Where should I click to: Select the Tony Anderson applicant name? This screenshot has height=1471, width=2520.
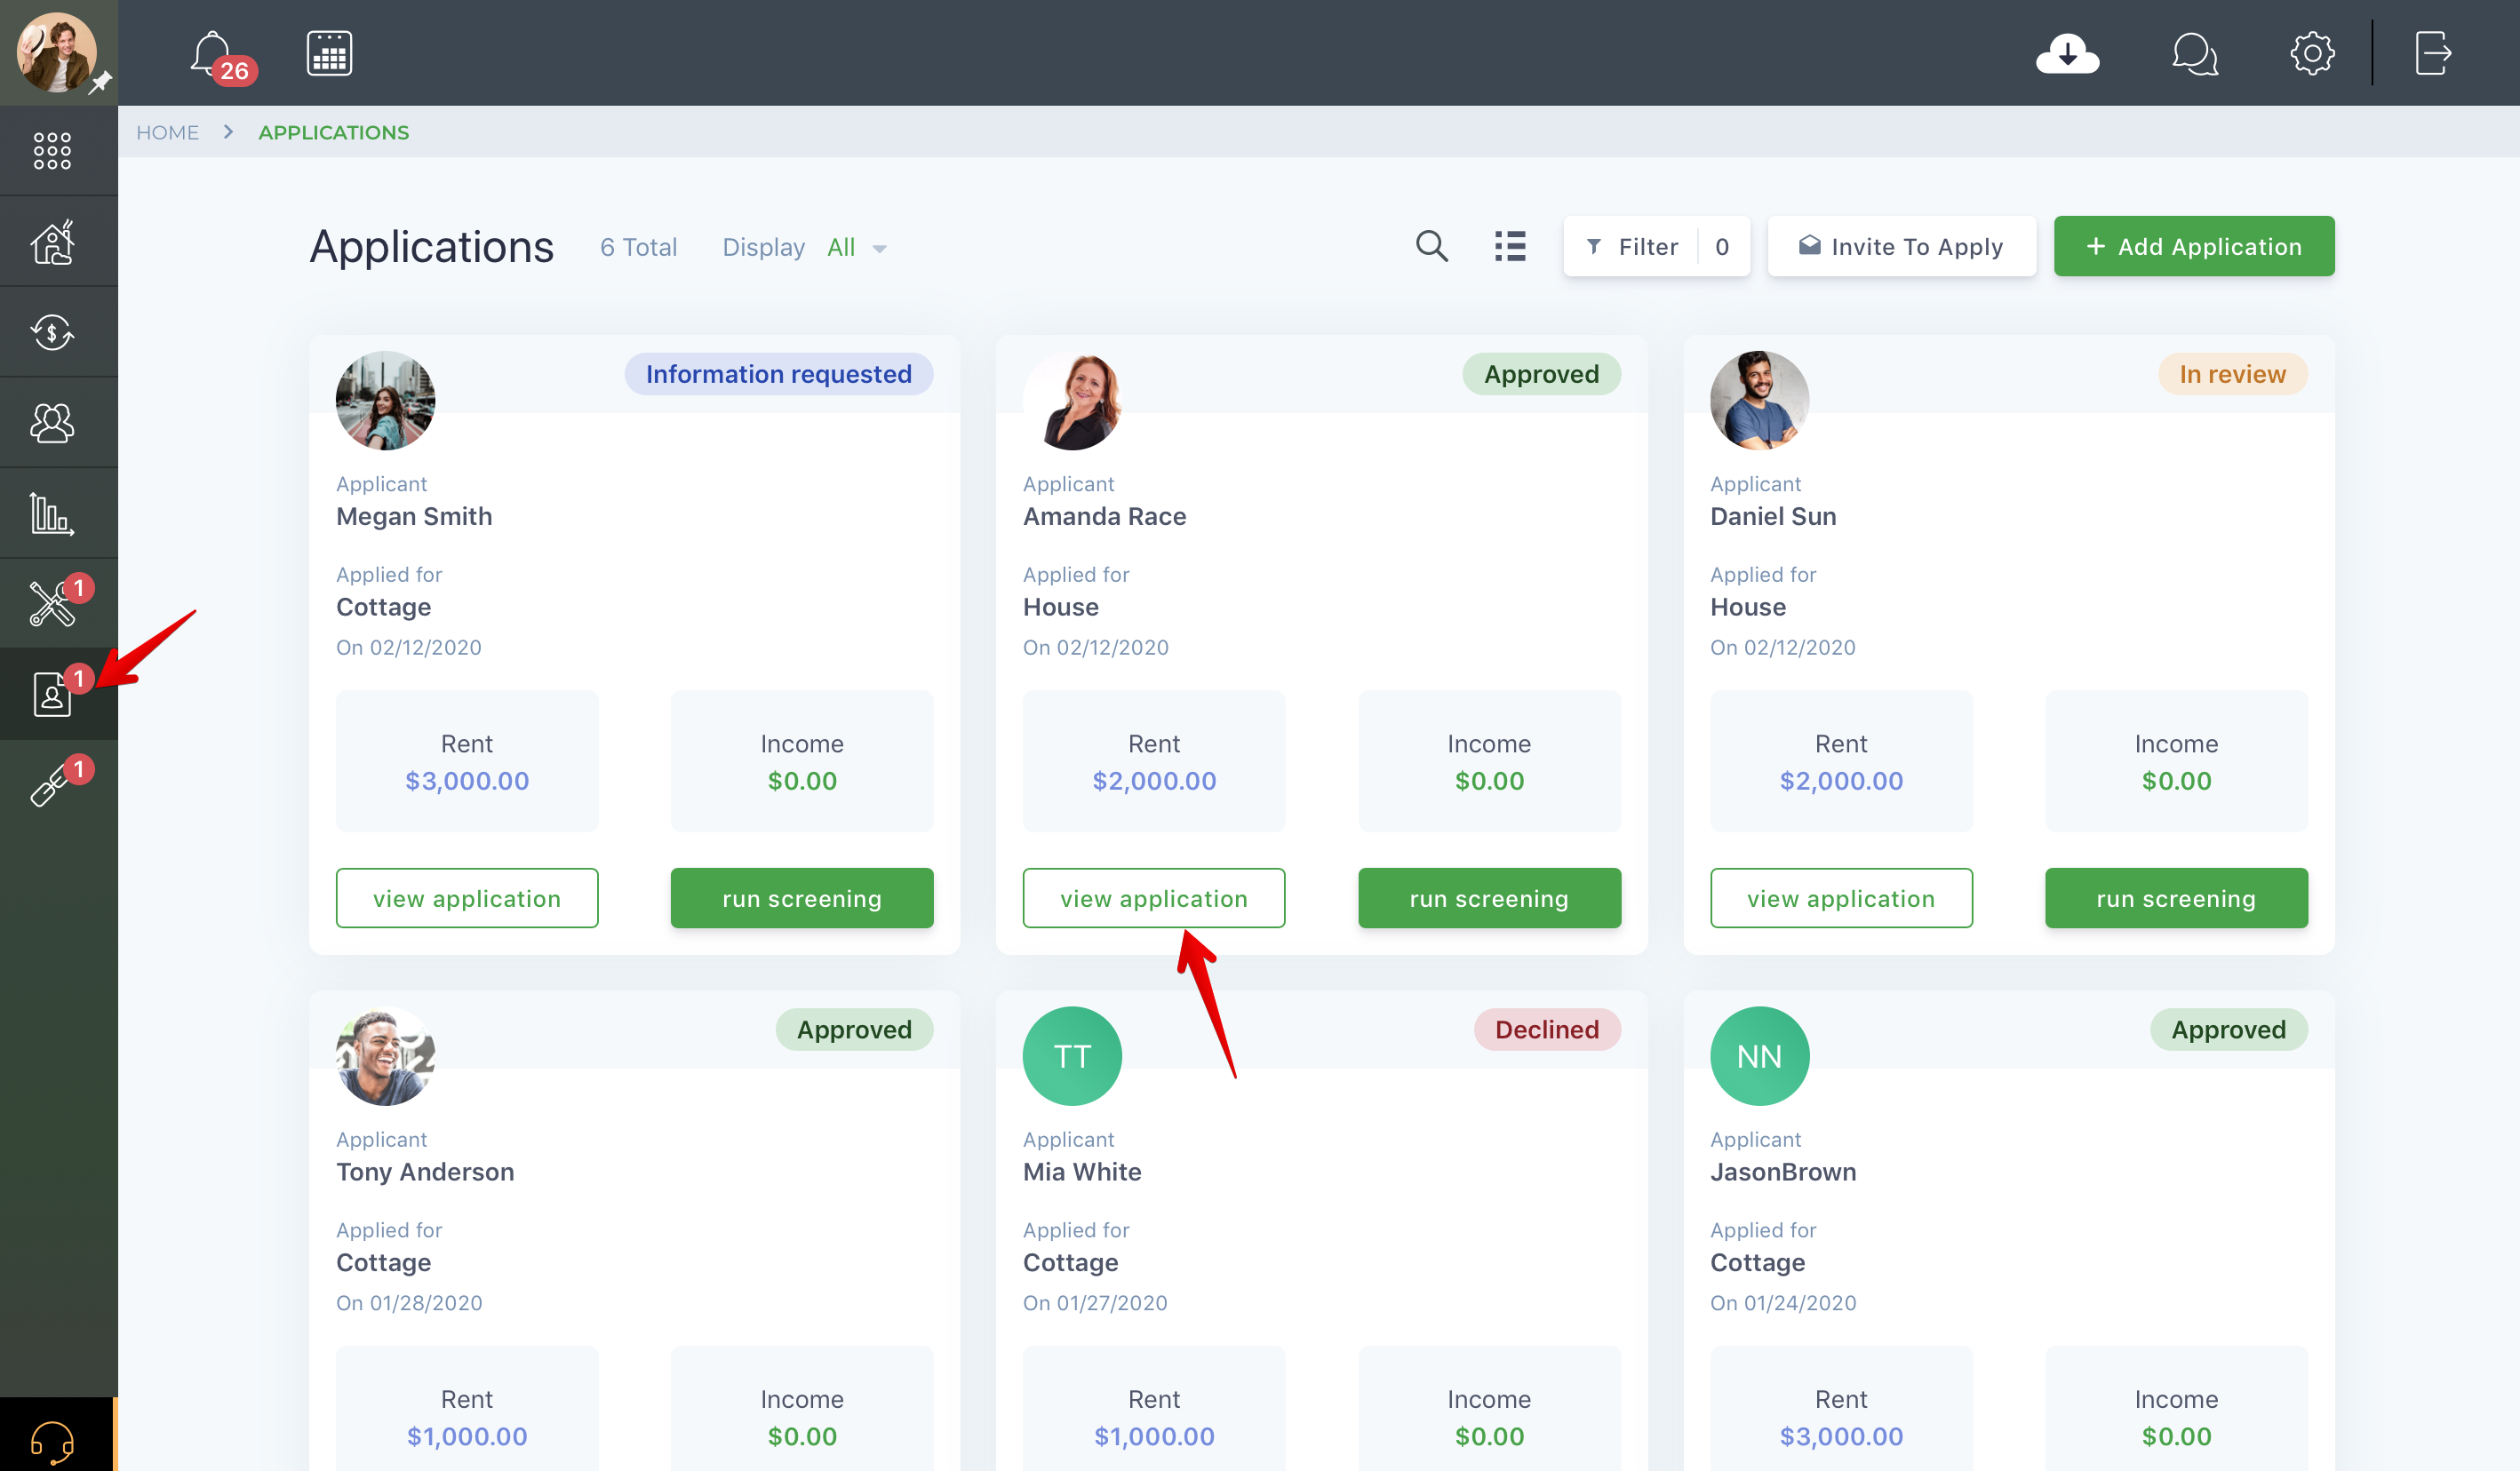coord(425,1171)
